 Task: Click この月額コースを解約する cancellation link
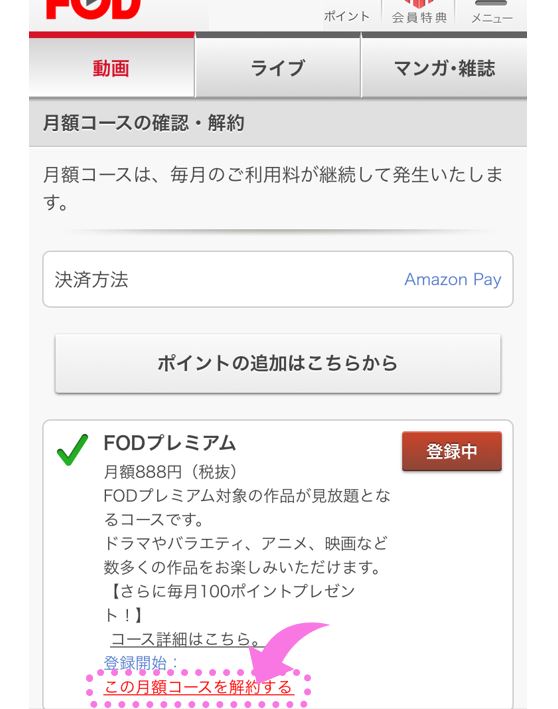[199, 687]
